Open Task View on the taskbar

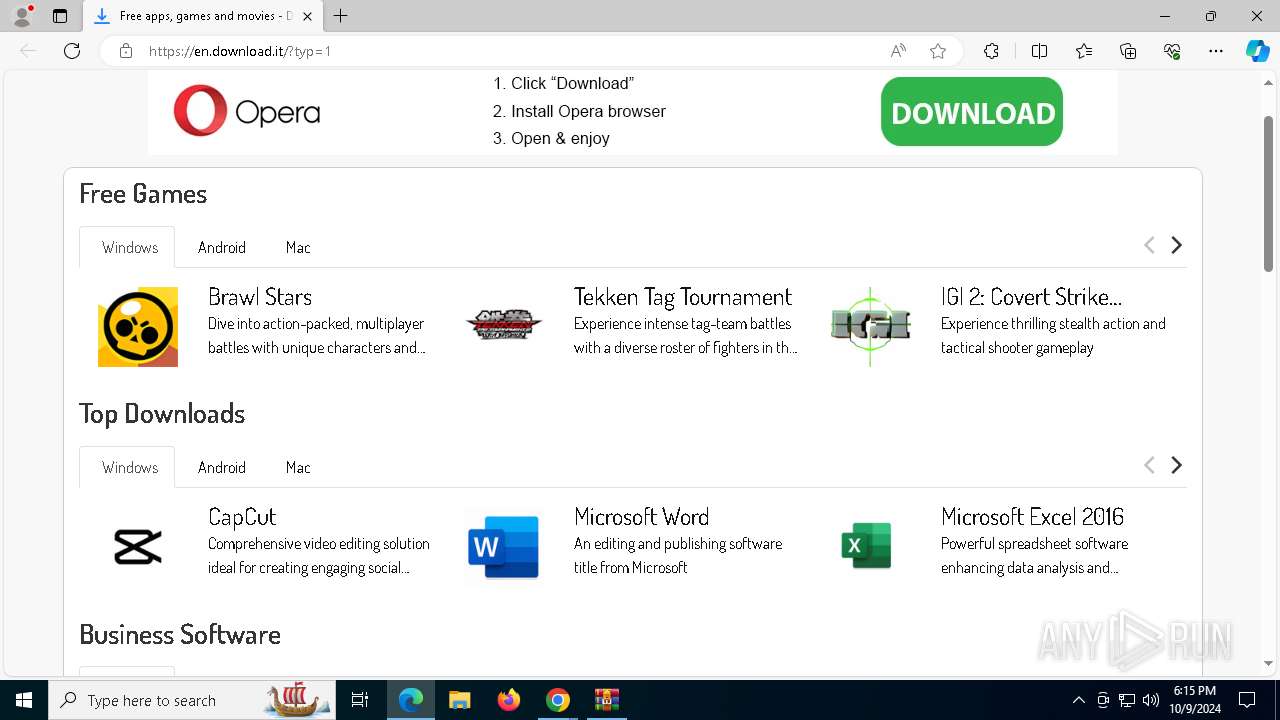coord(360,700)
